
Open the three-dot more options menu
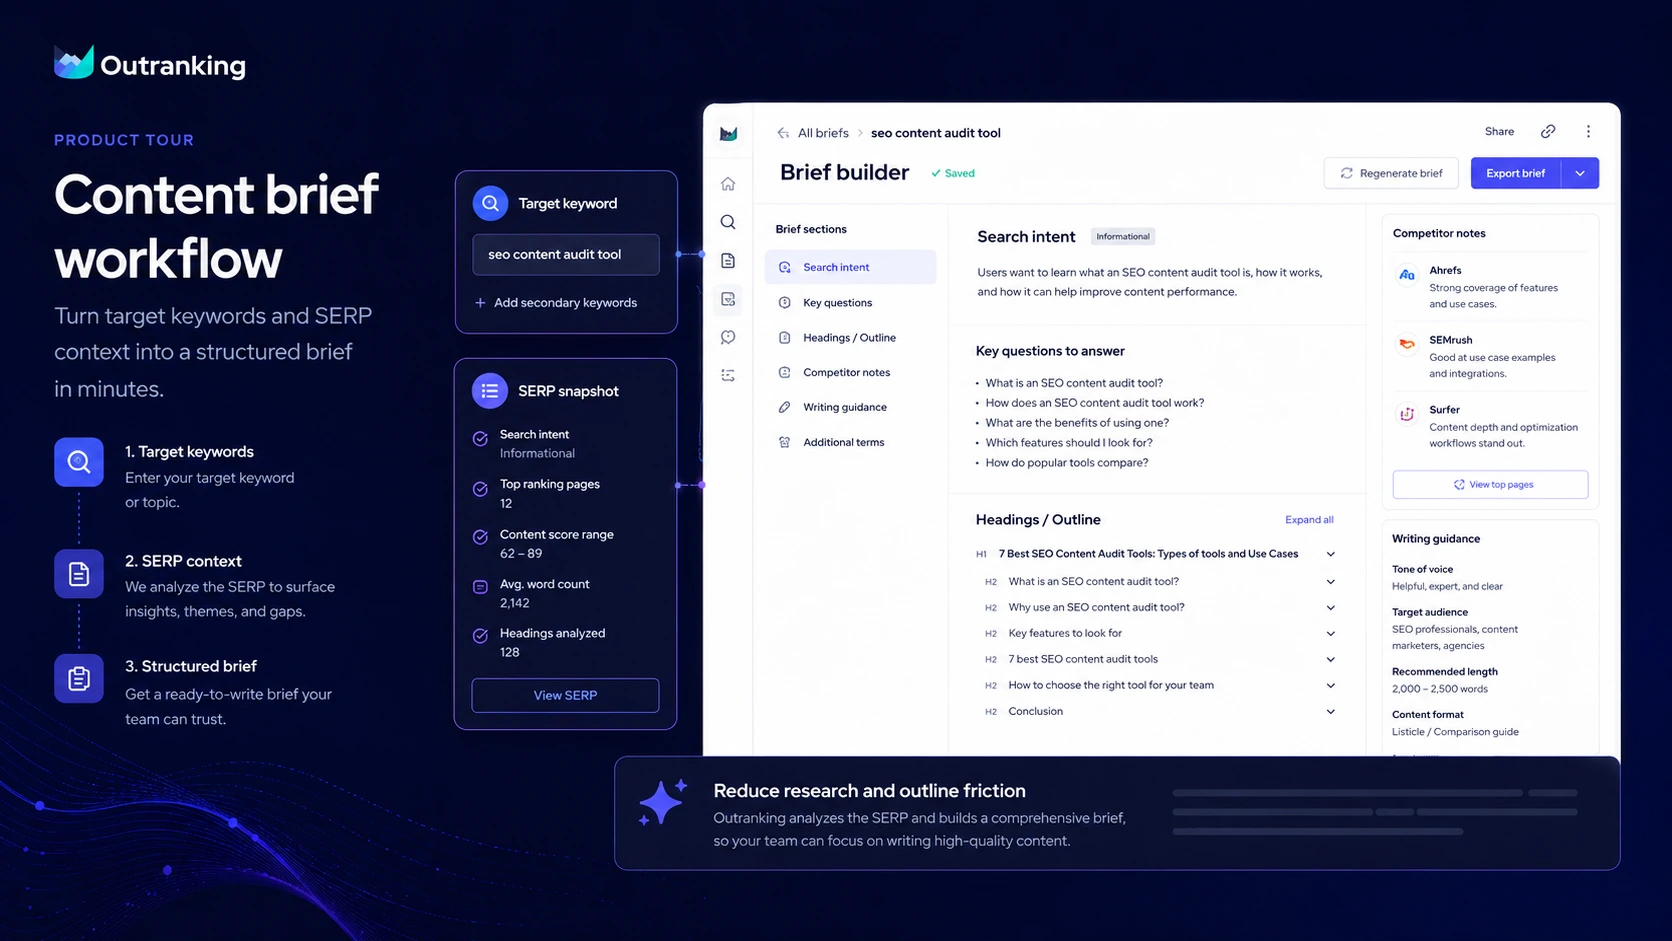pos(1588,131)
